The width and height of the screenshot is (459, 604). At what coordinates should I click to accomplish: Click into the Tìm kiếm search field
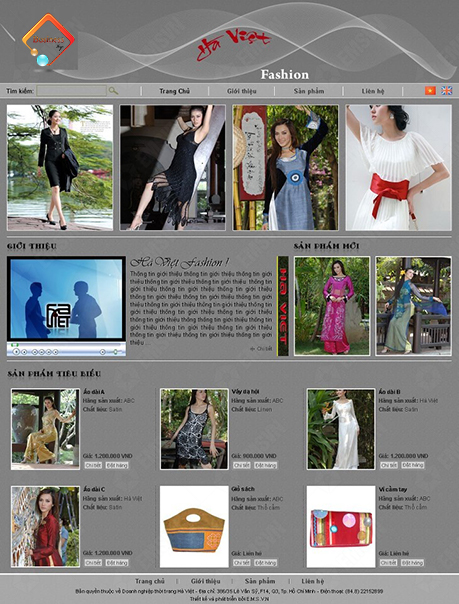pyautogui.click(x=72, y=91)
